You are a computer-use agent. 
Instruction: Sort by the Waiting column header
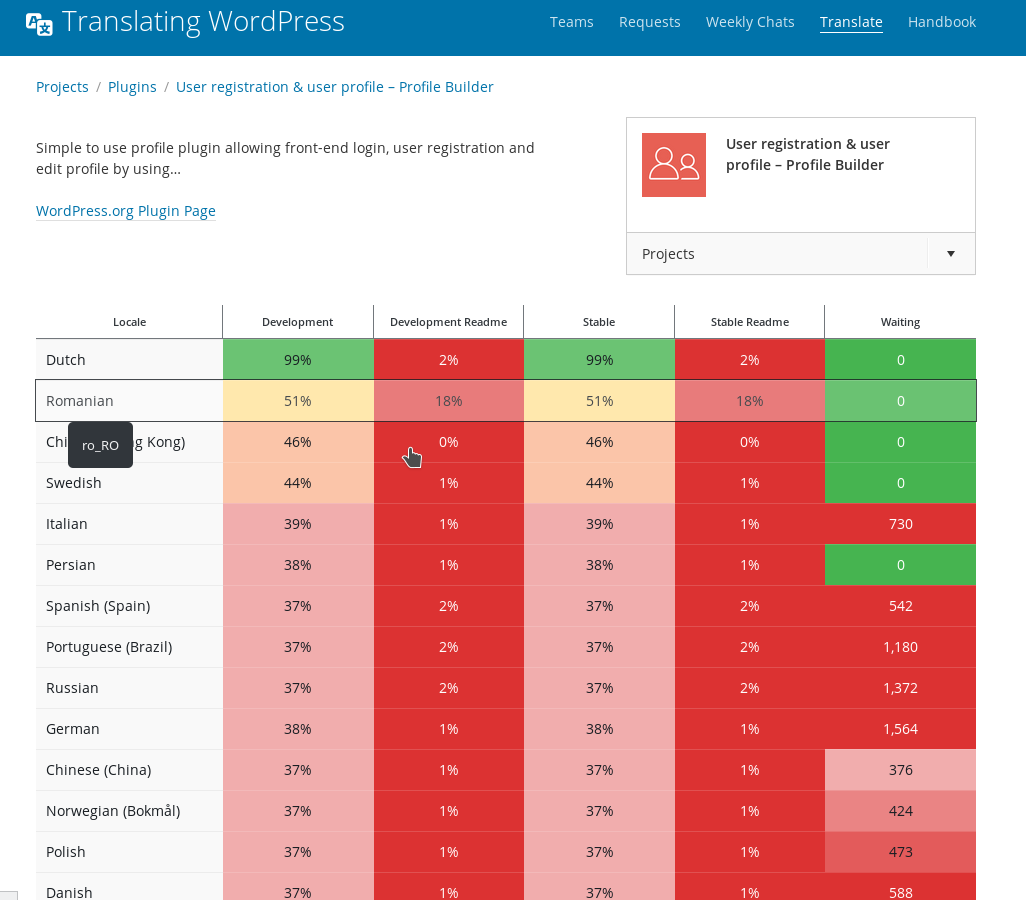click(x=900, y=322)
